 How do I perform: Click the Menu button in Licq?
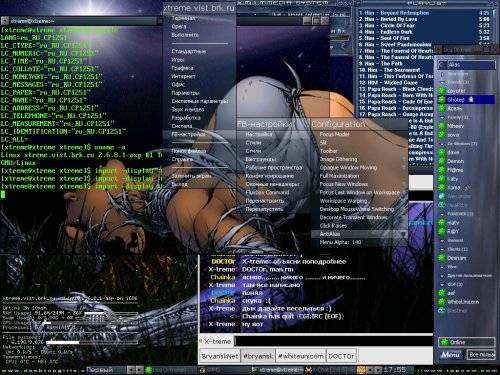[451, 355]
